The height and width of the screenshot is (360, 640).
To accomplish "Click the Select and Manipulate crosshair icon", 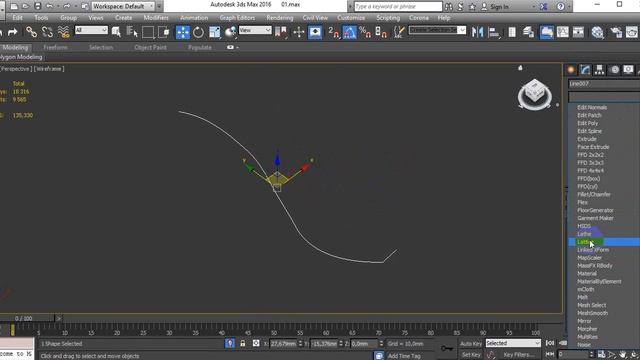I will coord(298,32).
